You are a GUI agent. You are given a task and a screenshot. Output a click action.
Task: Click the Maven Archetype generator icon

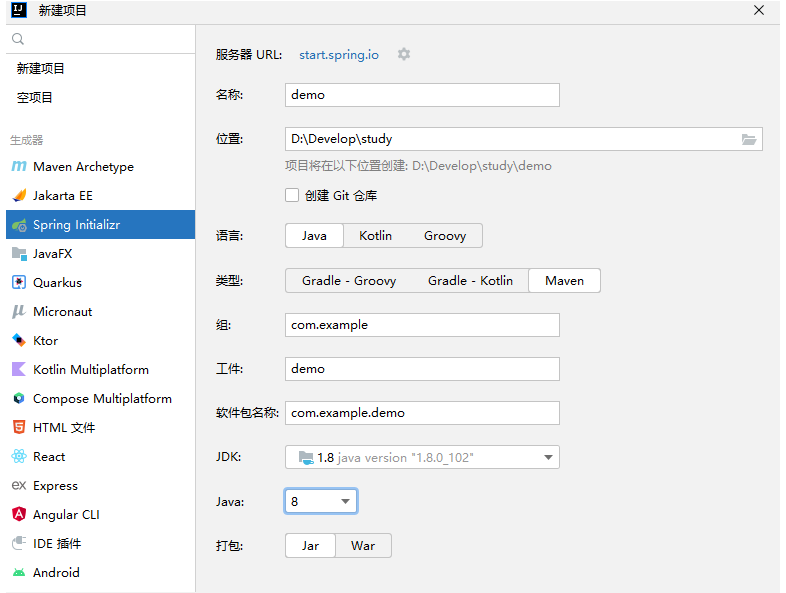(18, 167)
